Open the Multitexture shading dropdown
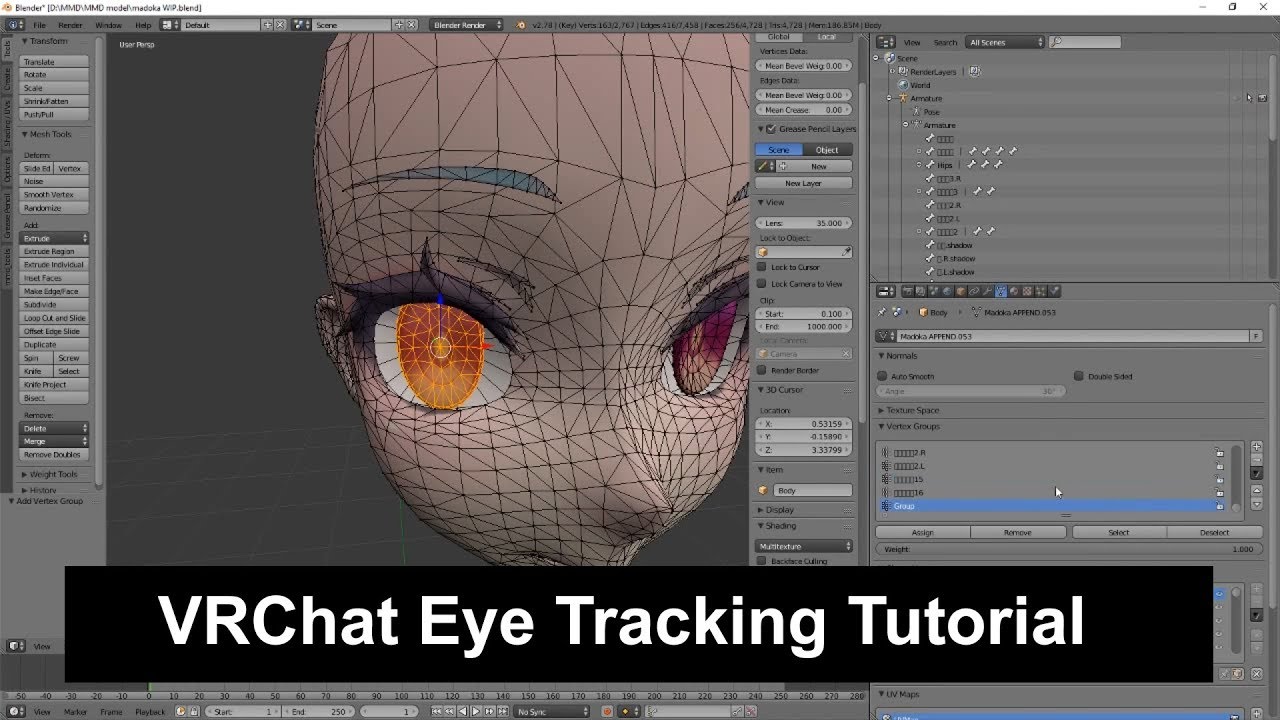The height and width of the screenshot is (720, 1280). click(805, 546)
